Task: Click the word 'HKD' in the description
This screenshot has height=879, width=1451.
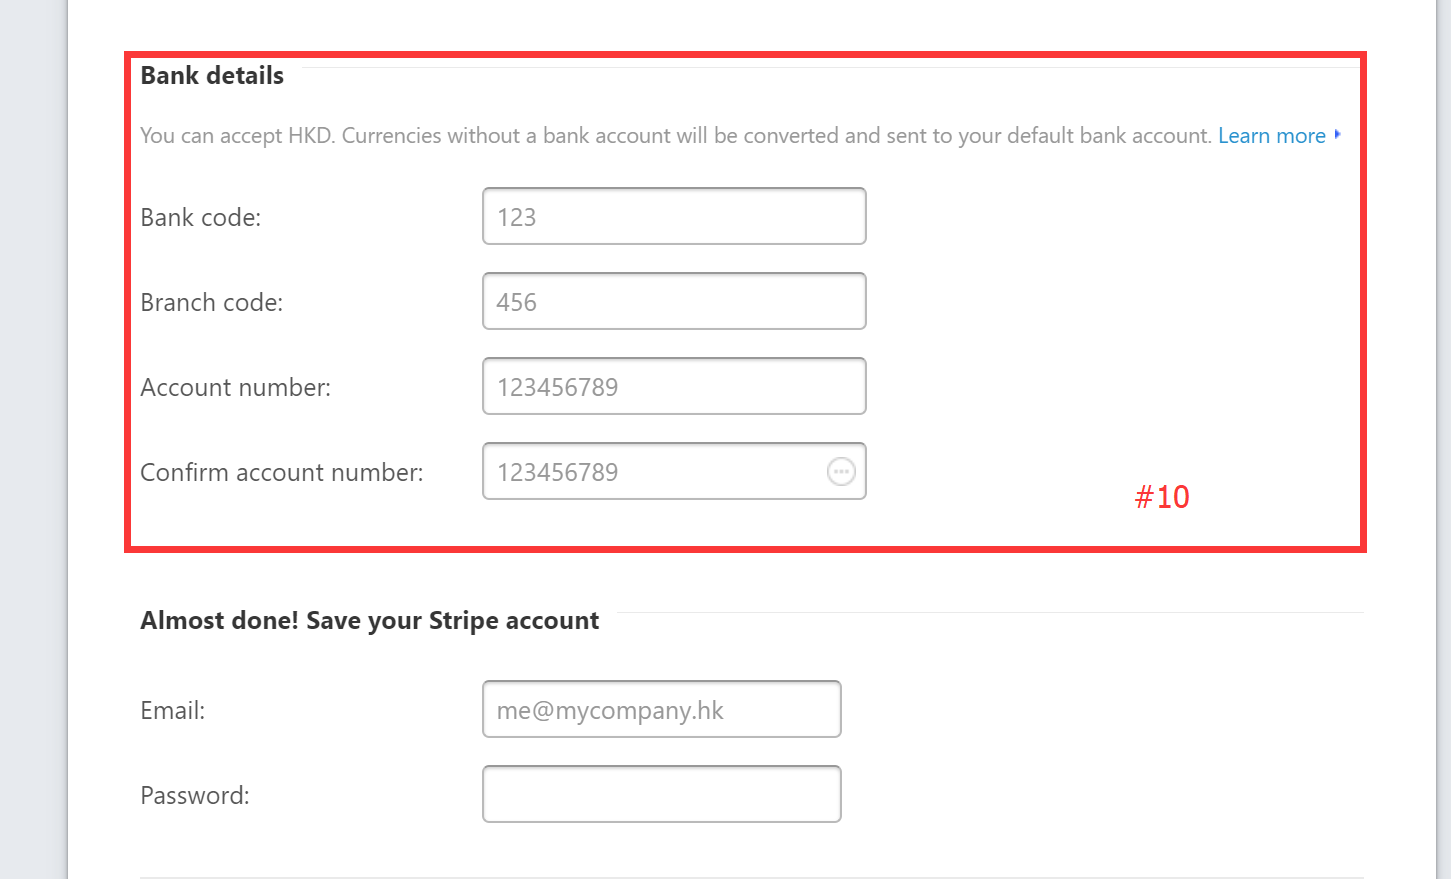Action: (310, 136)
